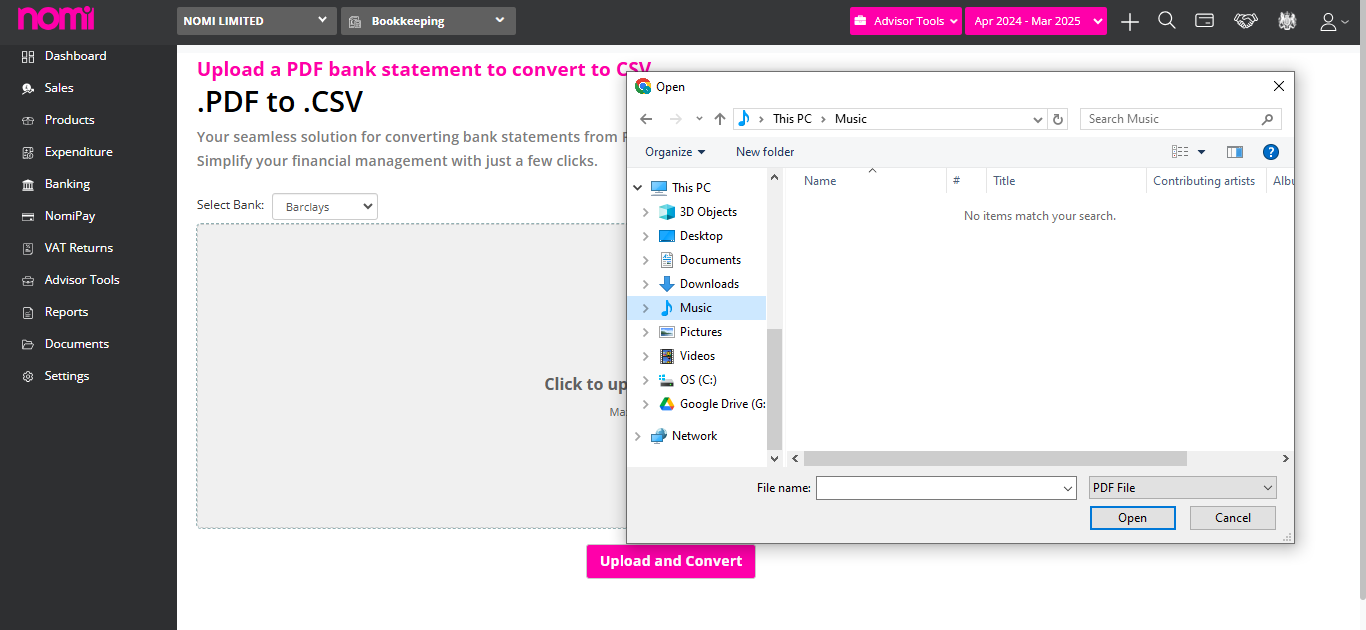Viewport: 1366px width, 630px height.
Task: Open the user profile icon menu
Action: (1334, 21)
